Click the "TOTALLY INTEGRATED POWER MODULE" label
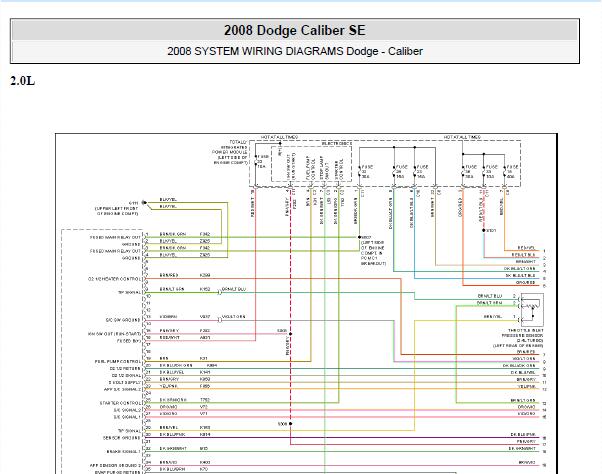Screen dimensions: 602x474 [x=230, y=152]
